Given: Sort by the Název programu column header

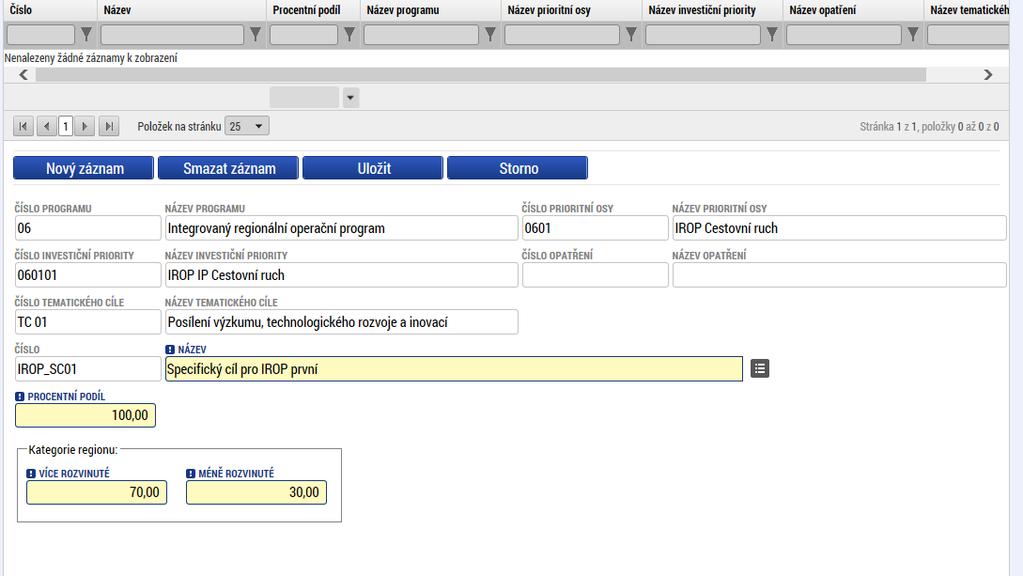Looking at the screenshot, I should [x=403, y=10].
